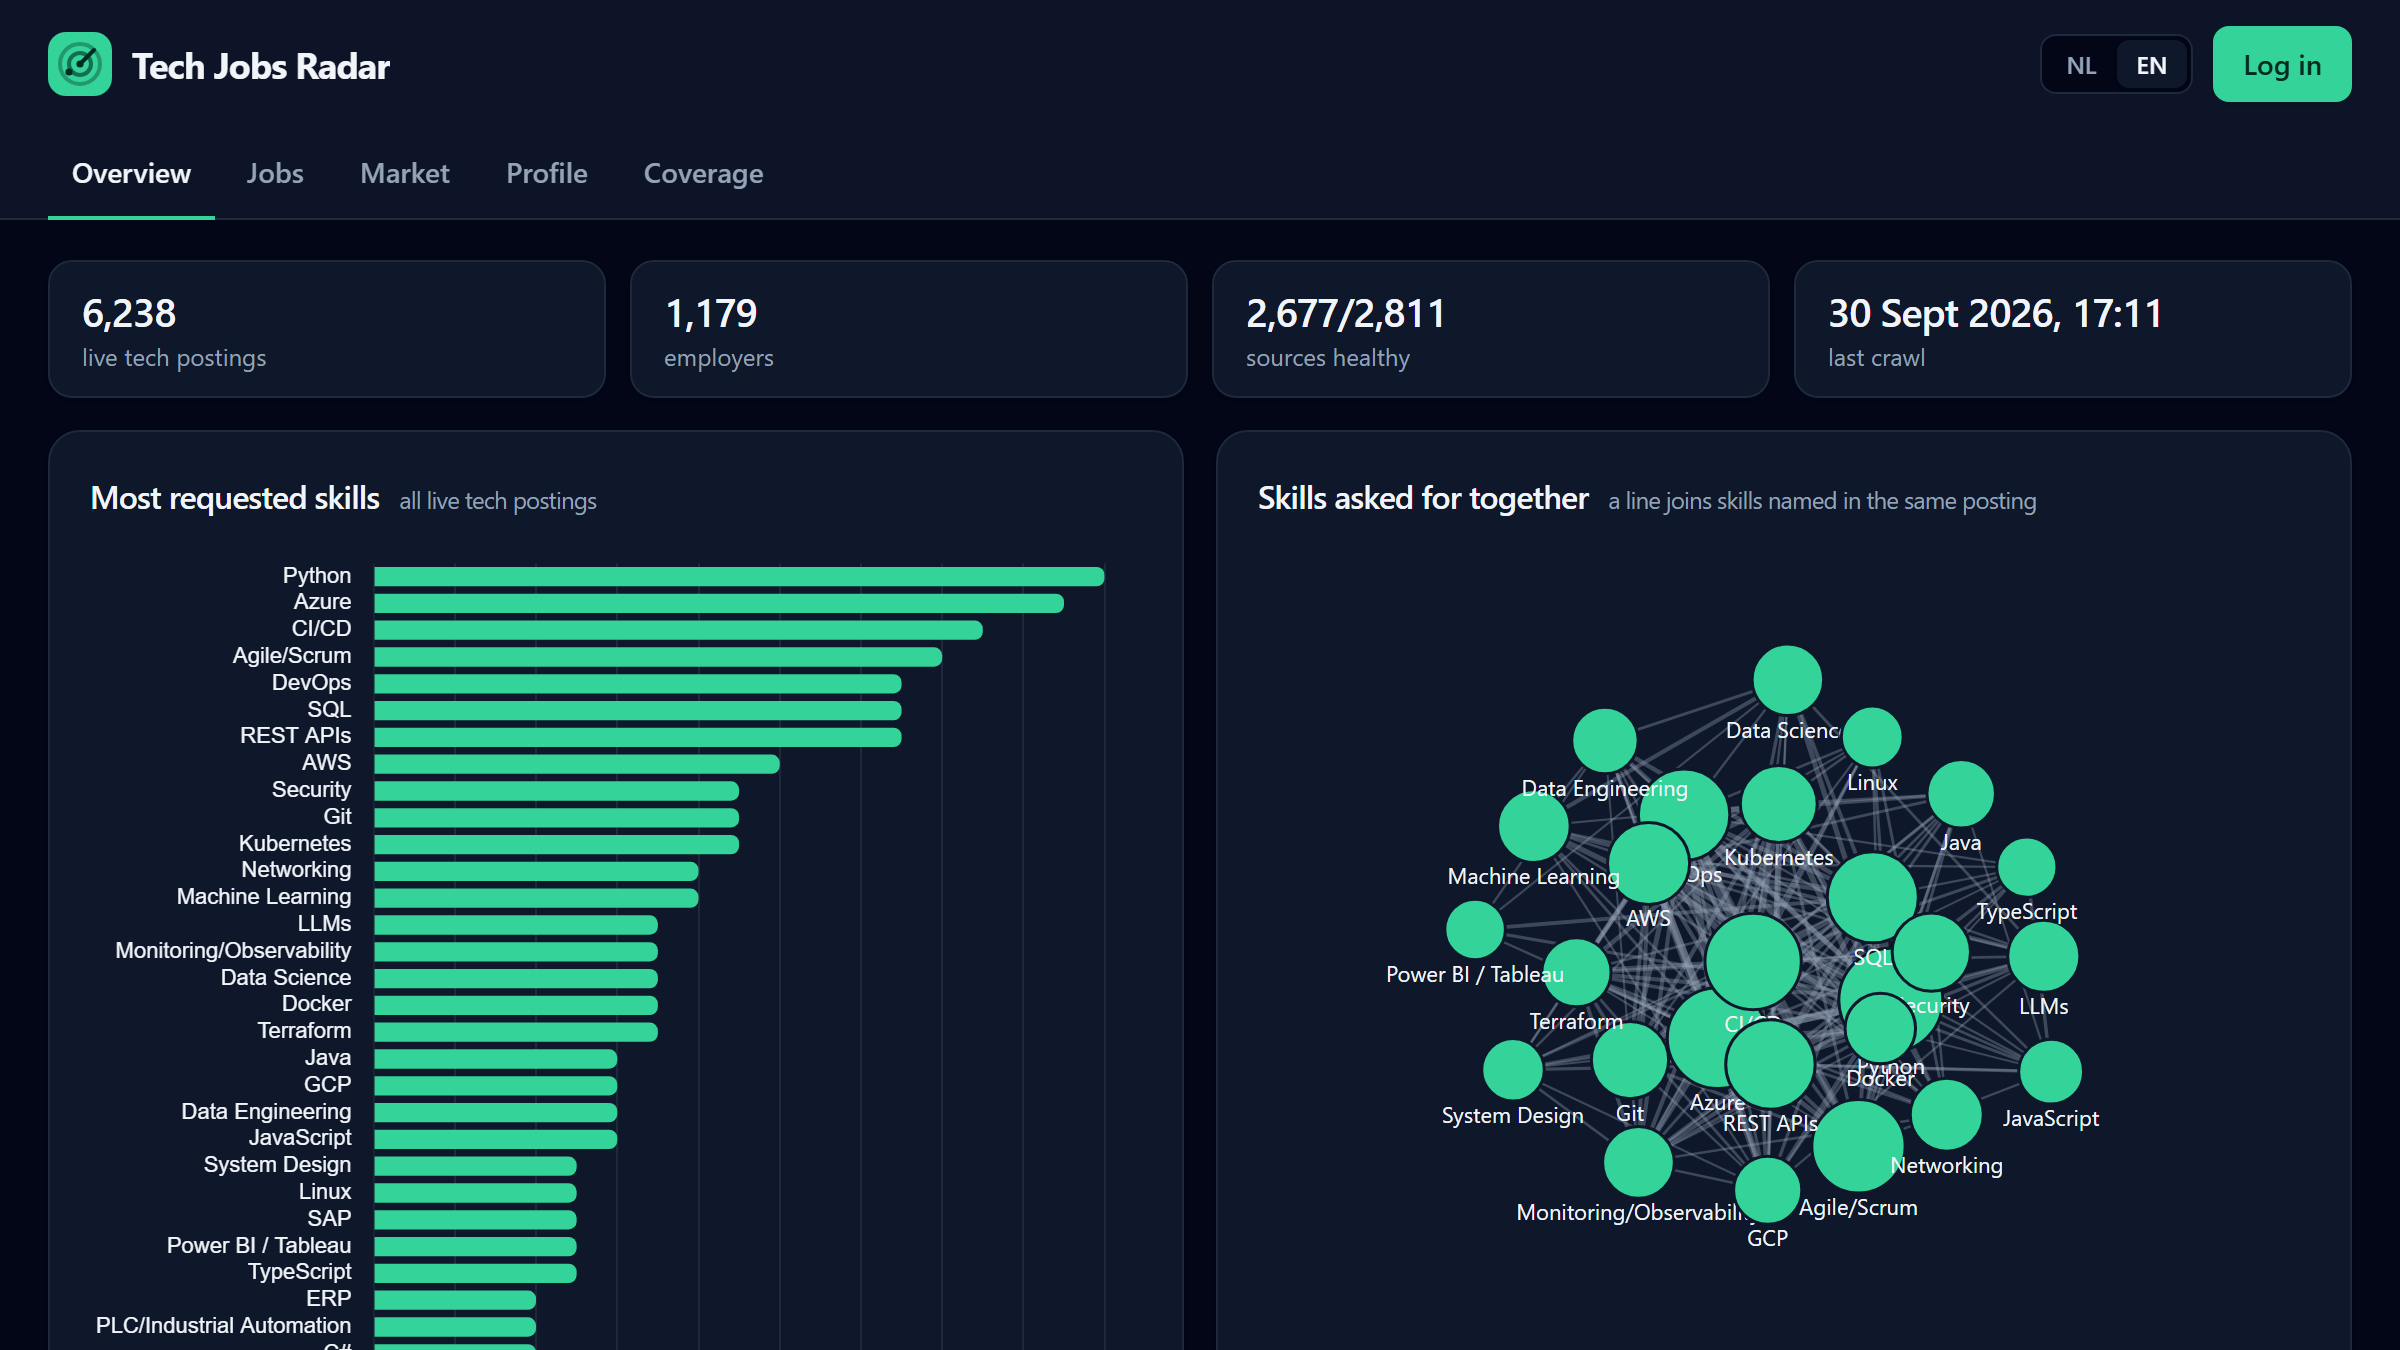Select the Java node in the skills graph

[x=1961, y=794]
